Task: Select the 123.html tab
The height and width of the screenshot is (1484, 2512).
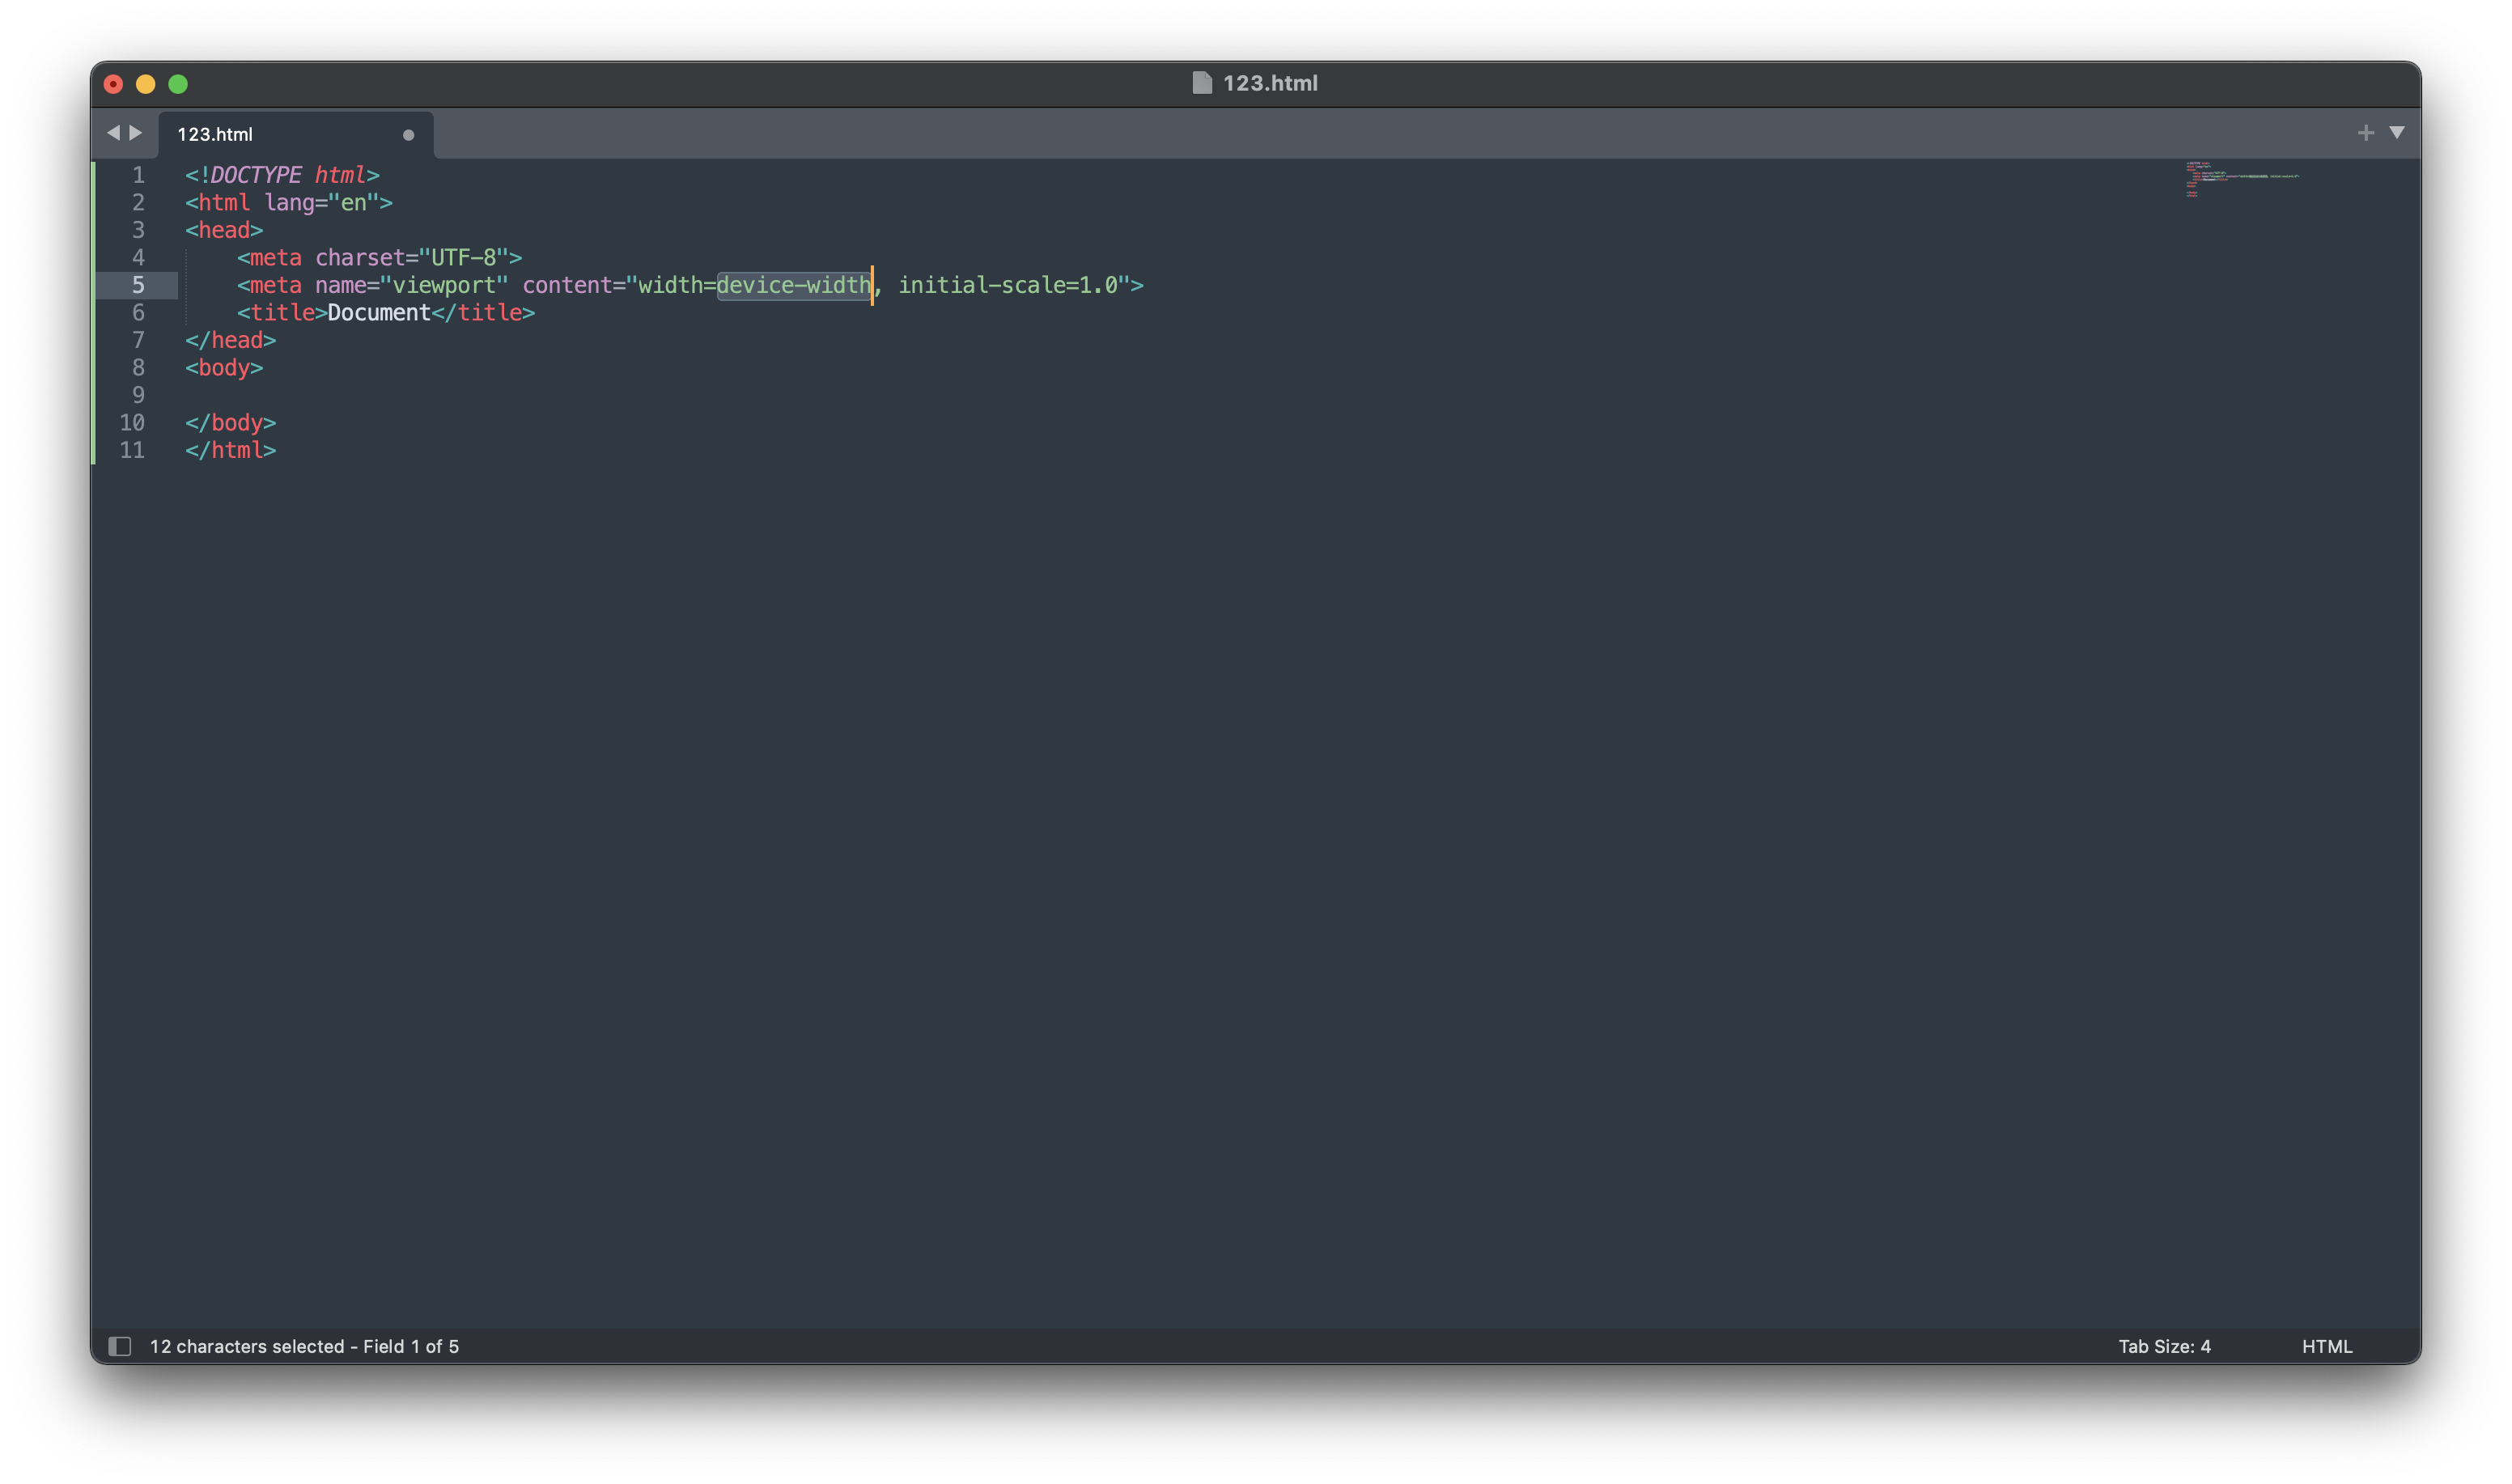Action: click(296, 134)
